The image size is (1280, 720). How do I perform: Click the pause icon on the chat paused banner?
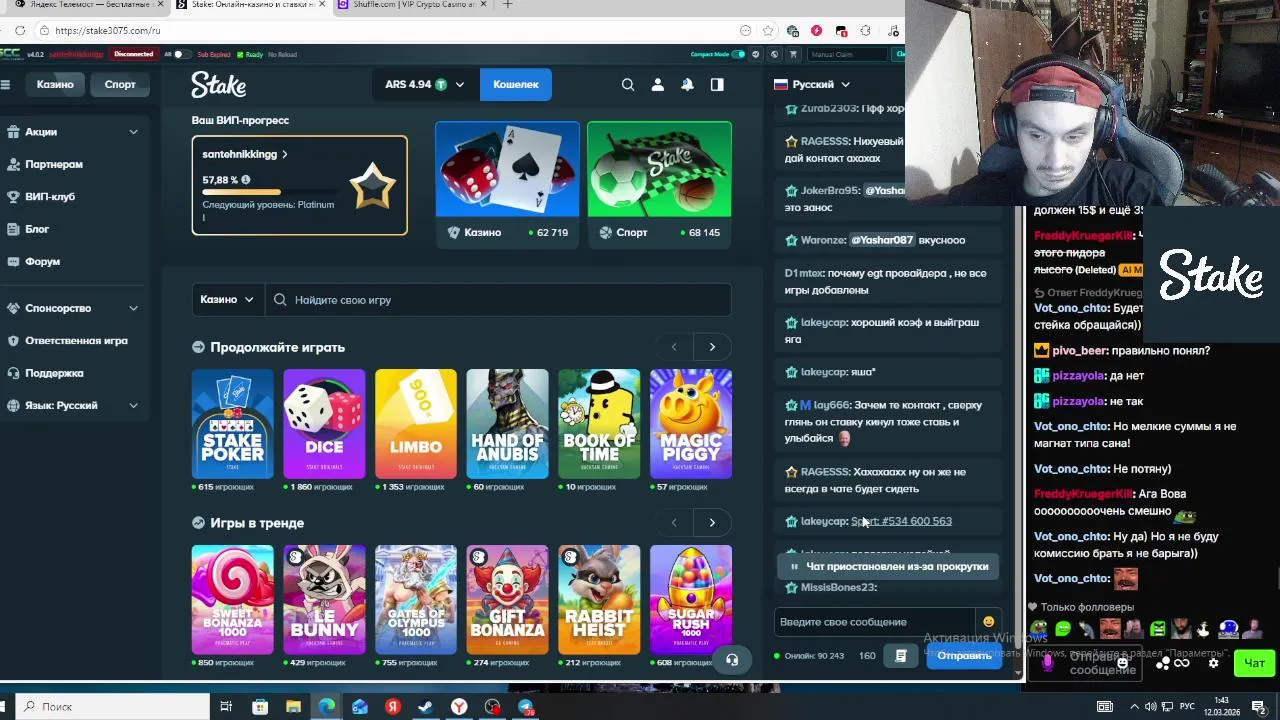[x=794, y=566]
